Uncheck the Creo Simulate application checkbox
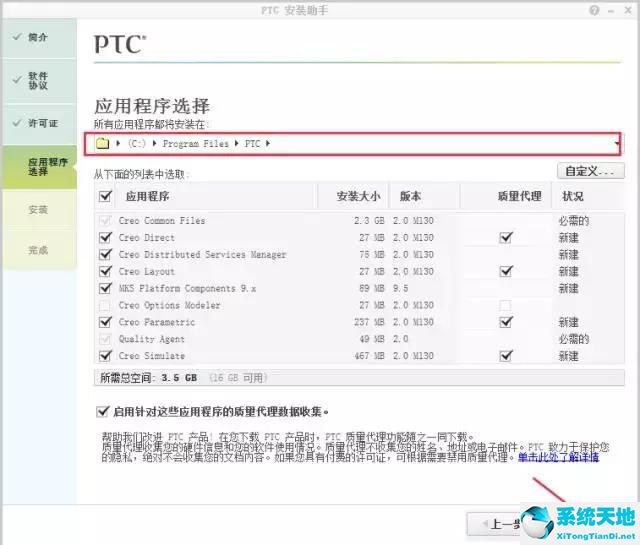This screenshot has height=545, width=640. coord(105,356)
